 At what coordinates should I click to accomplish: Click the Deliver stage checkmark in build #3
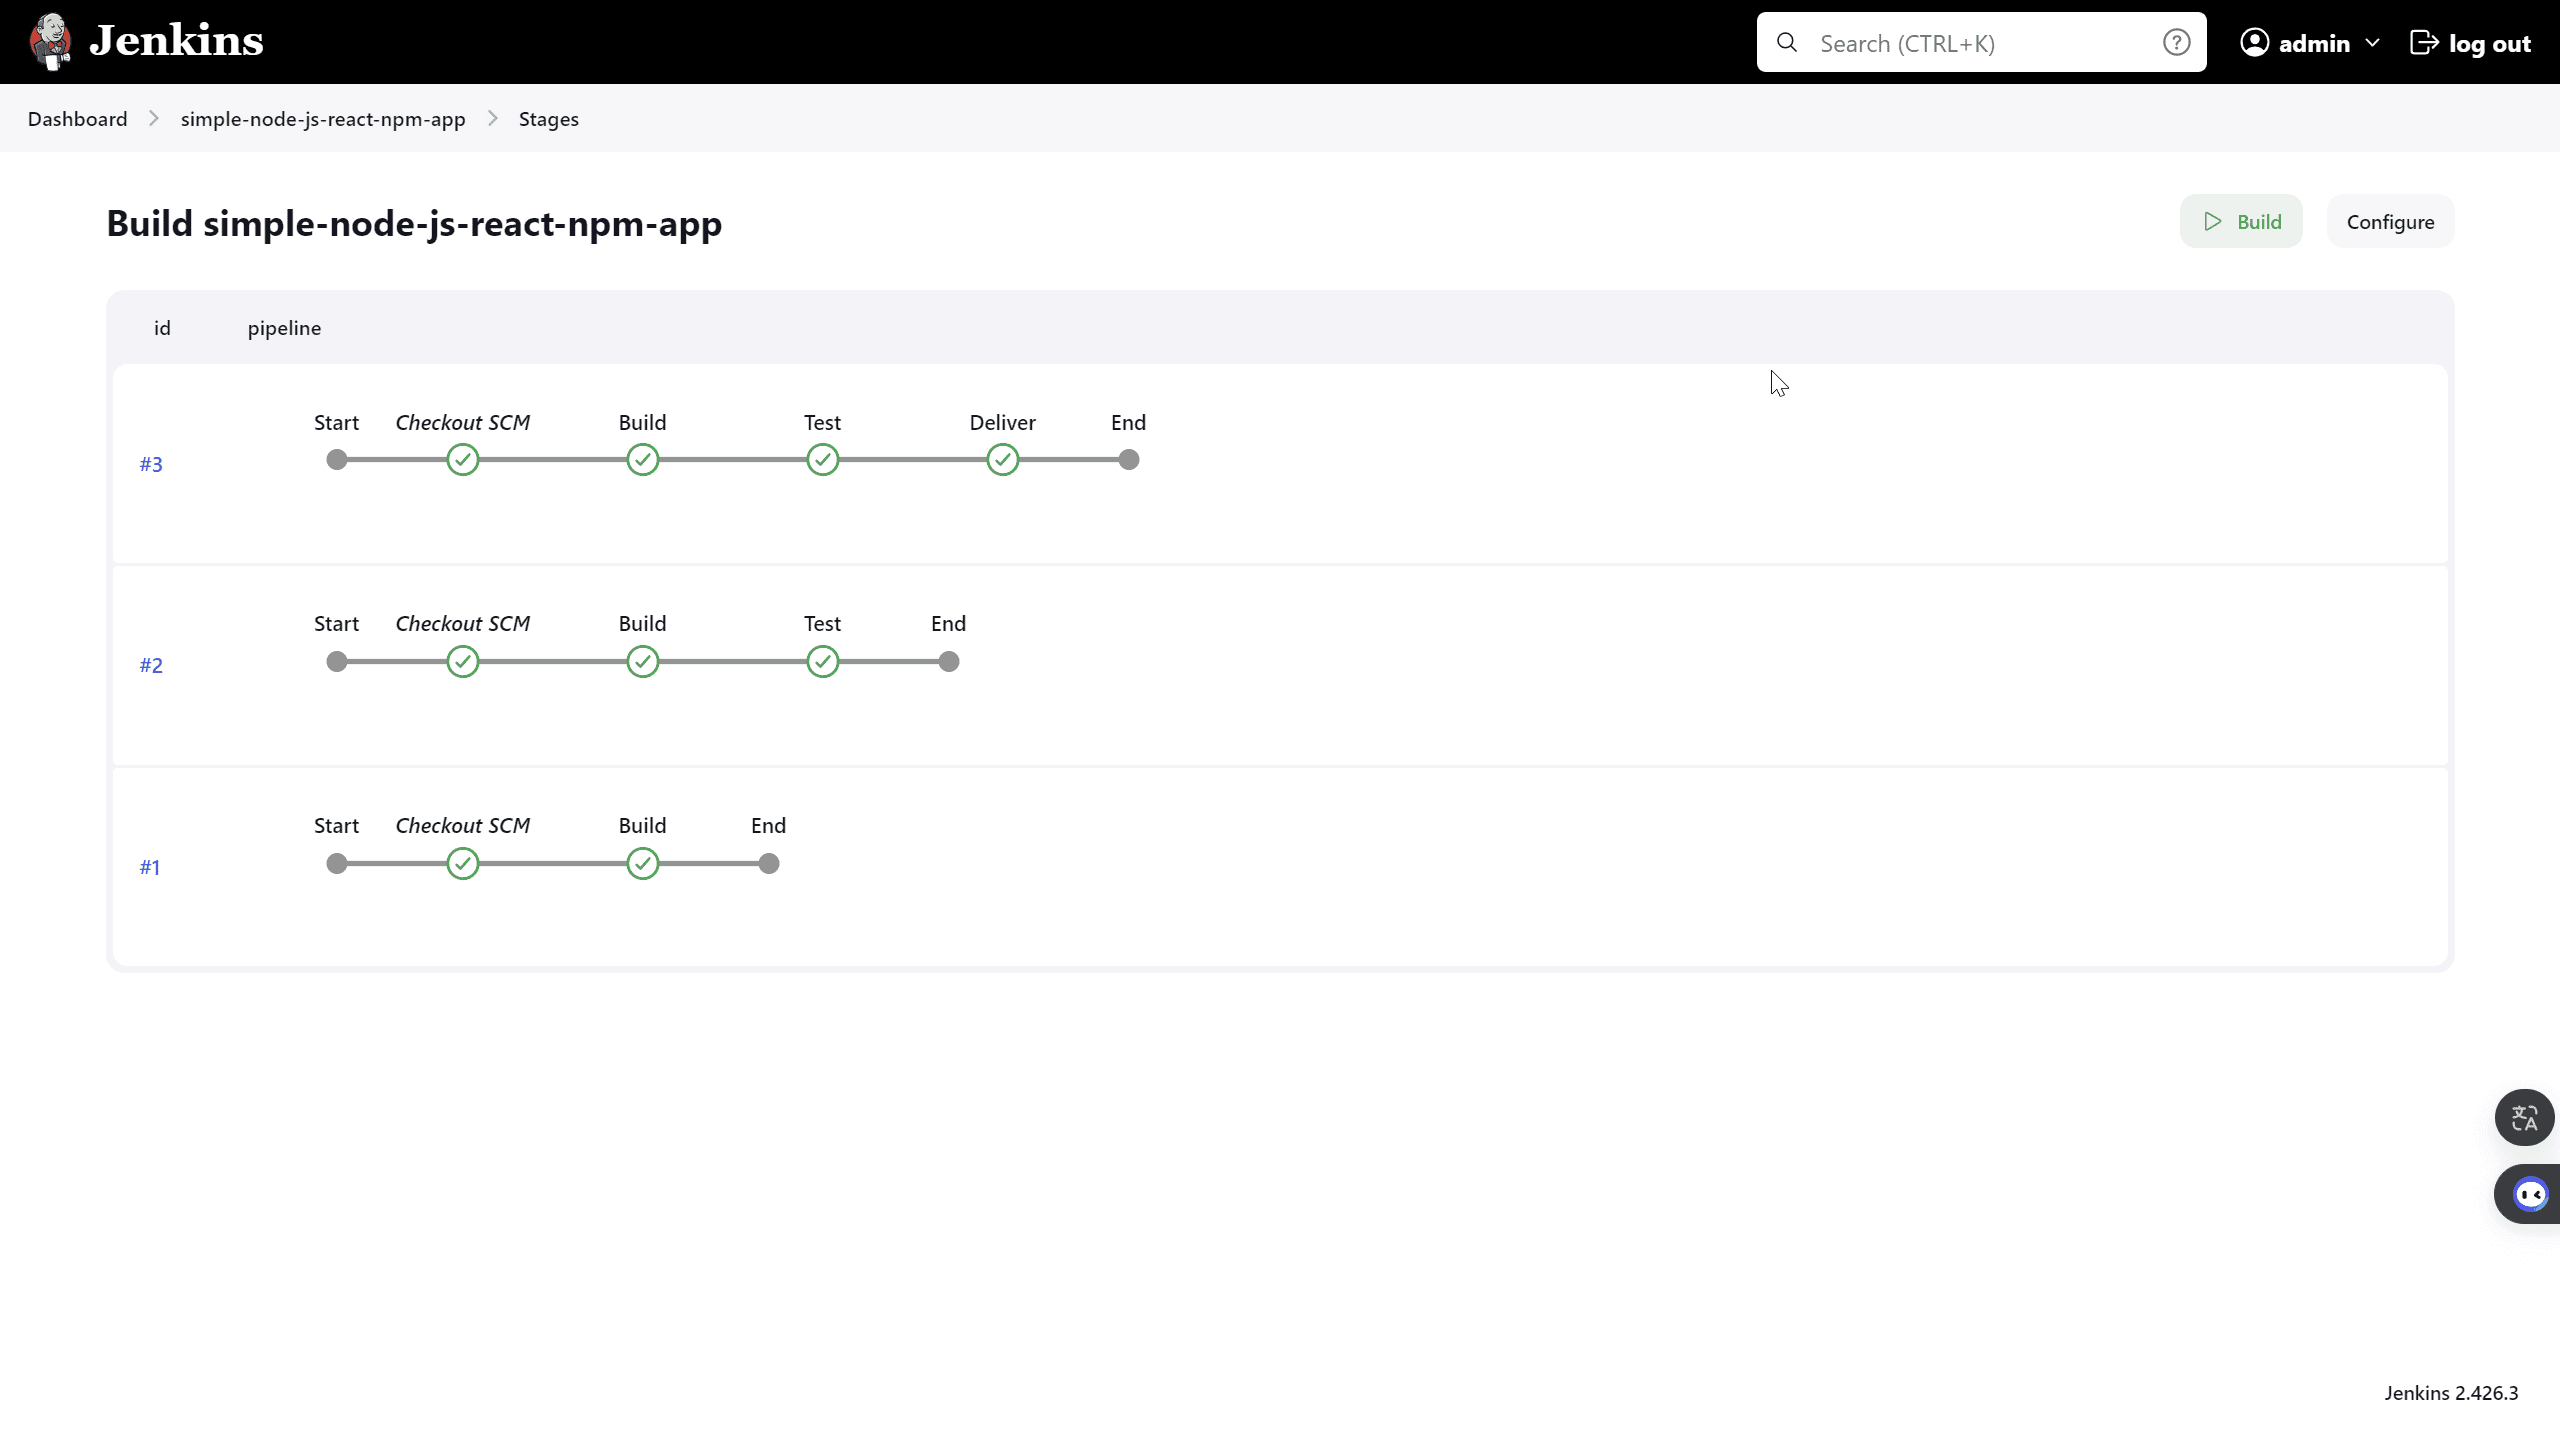click(x=1002, y=460)
